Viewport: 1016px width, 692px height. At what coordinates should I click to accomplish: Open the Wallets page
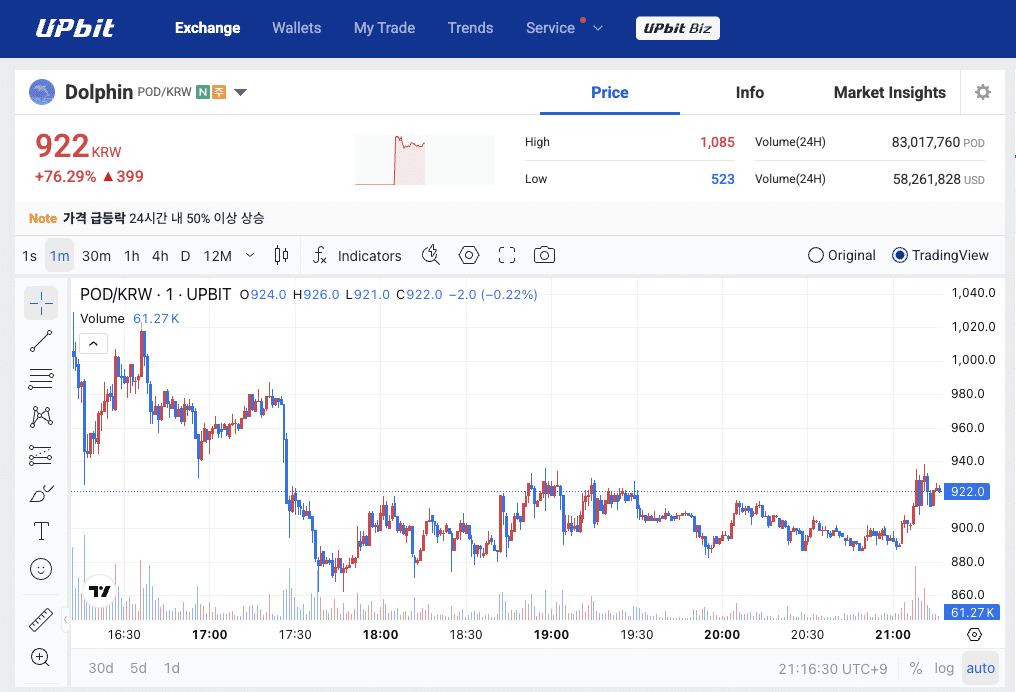pos(297,28)
